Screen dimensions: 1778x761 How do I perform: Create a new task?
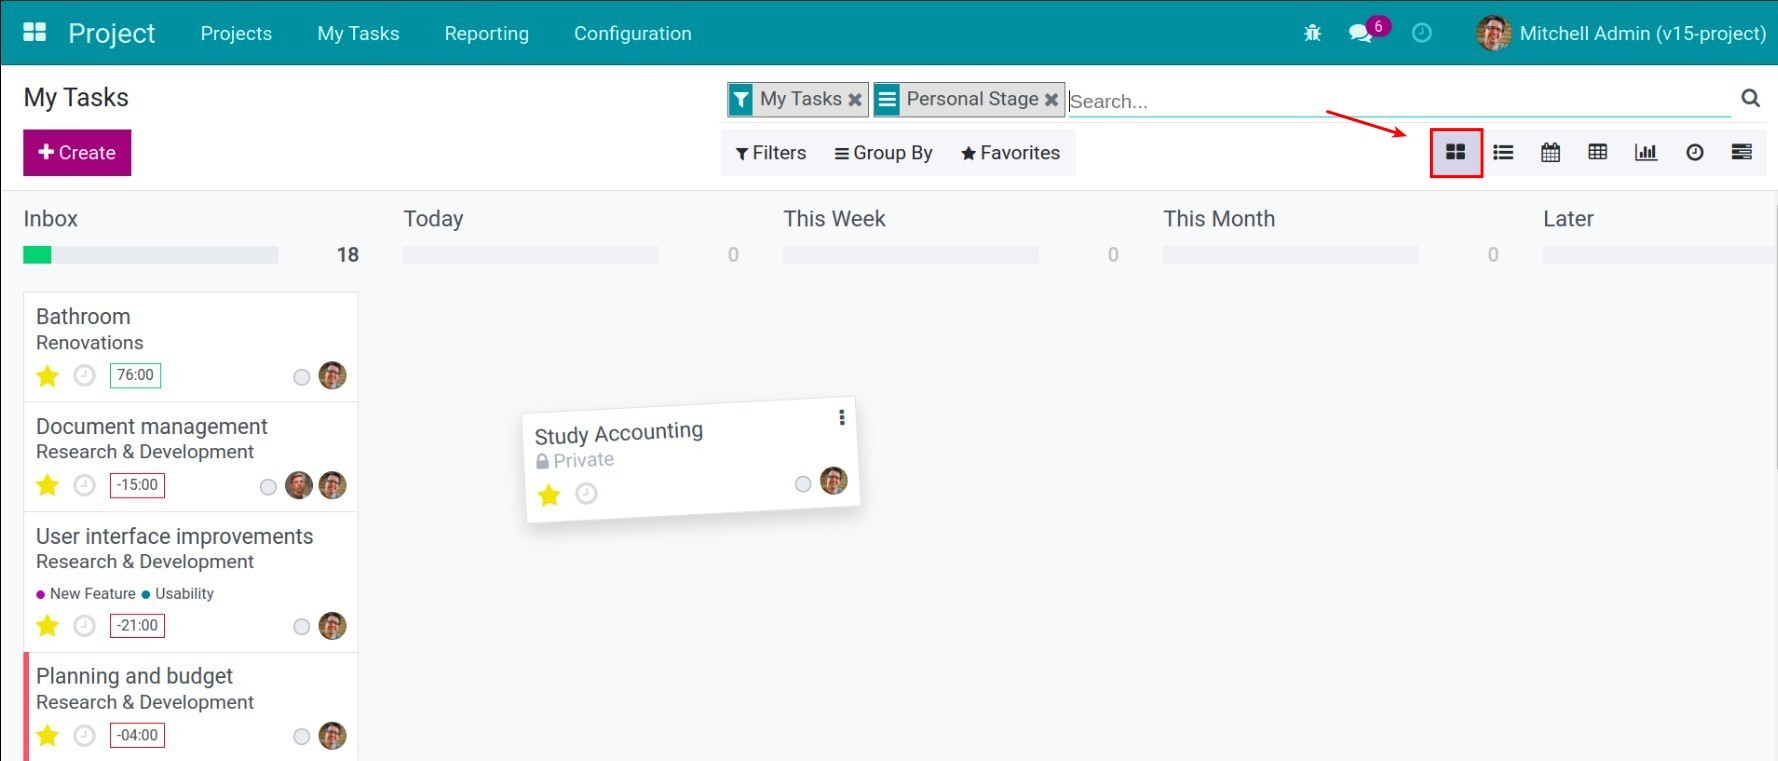(x=77, y=153)
